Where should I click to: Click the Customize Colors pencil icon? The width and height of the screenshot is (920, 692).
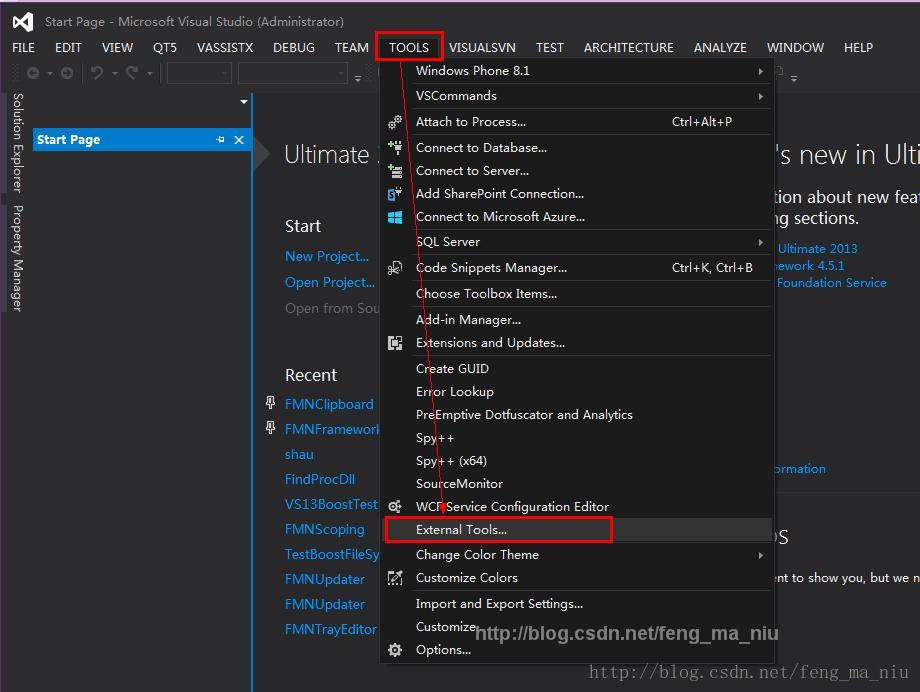point(395,578)
